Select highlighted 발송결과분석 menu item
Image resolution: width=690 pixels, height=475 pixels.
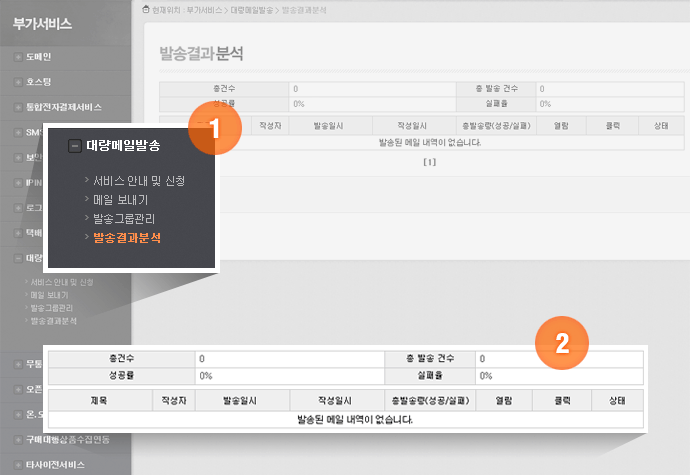pyautogui.click(x=126, y=238)
